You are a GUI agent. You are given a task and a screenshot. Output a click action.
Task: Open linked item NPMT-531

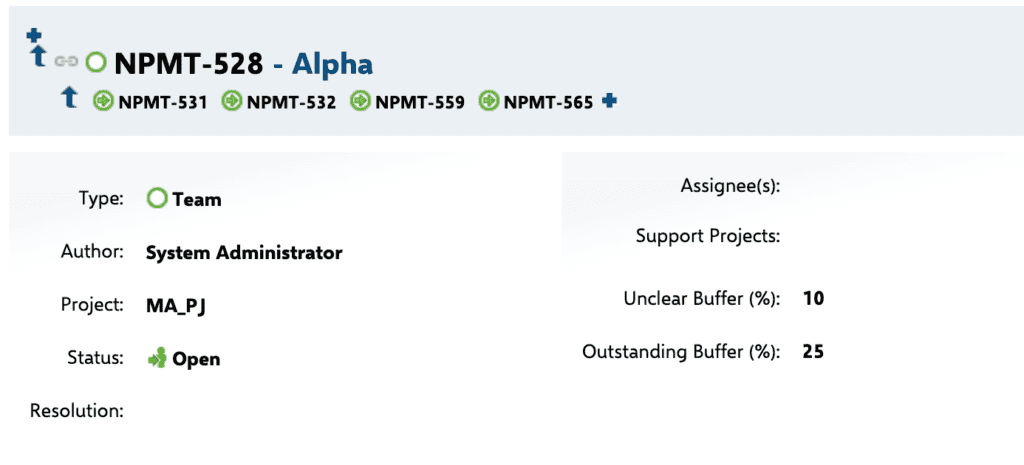coord(163,103)
